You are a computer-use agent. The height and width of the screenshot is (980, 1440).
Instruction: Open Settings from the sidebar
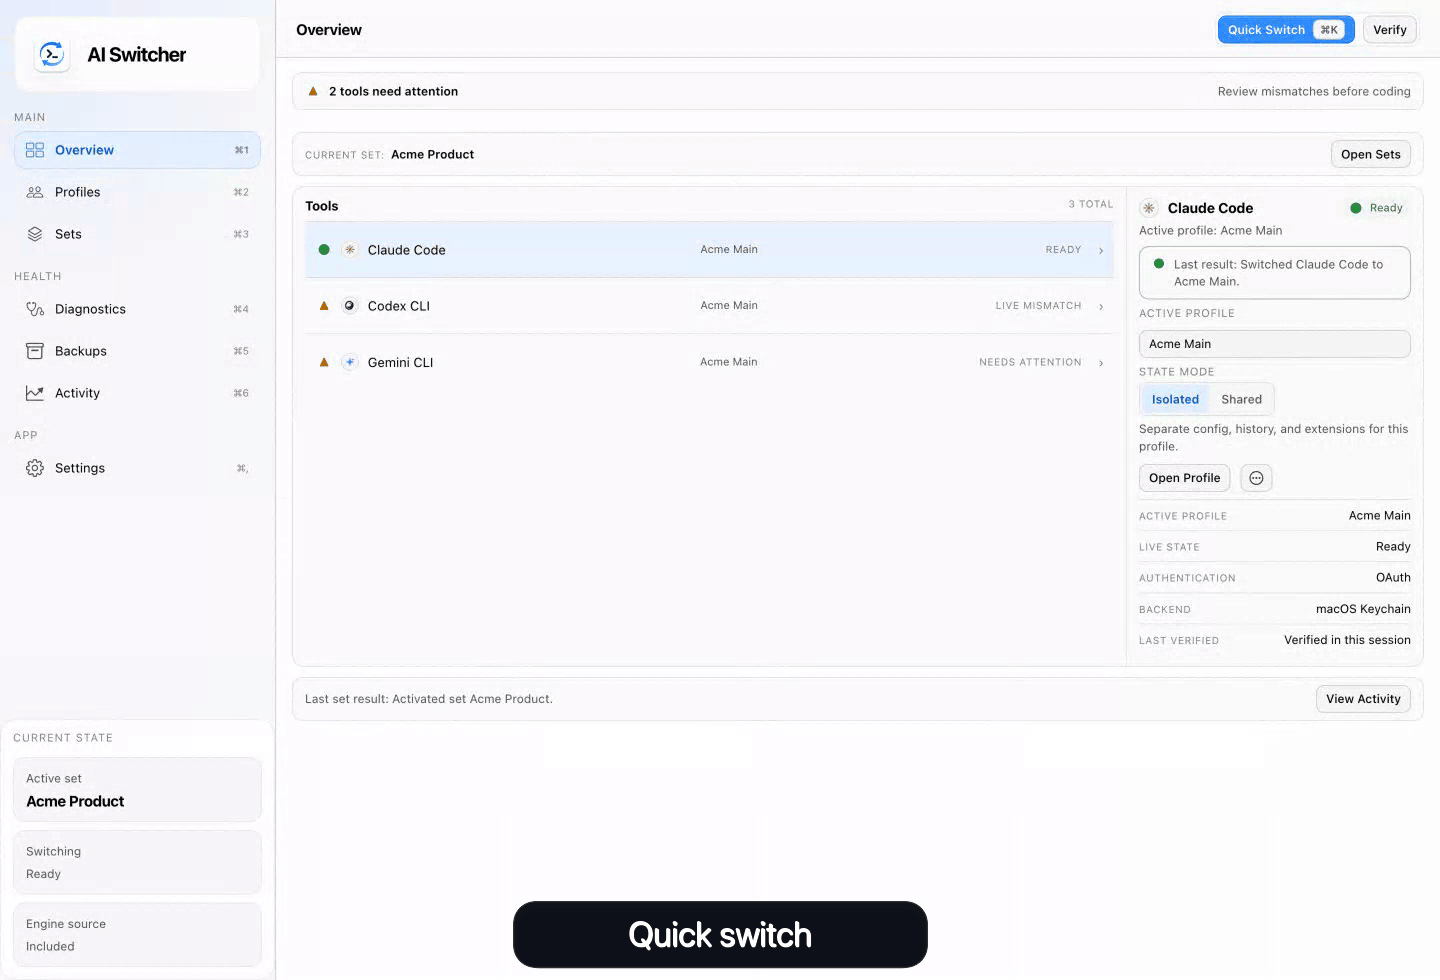pyautogui.click(x=137, y=468)
